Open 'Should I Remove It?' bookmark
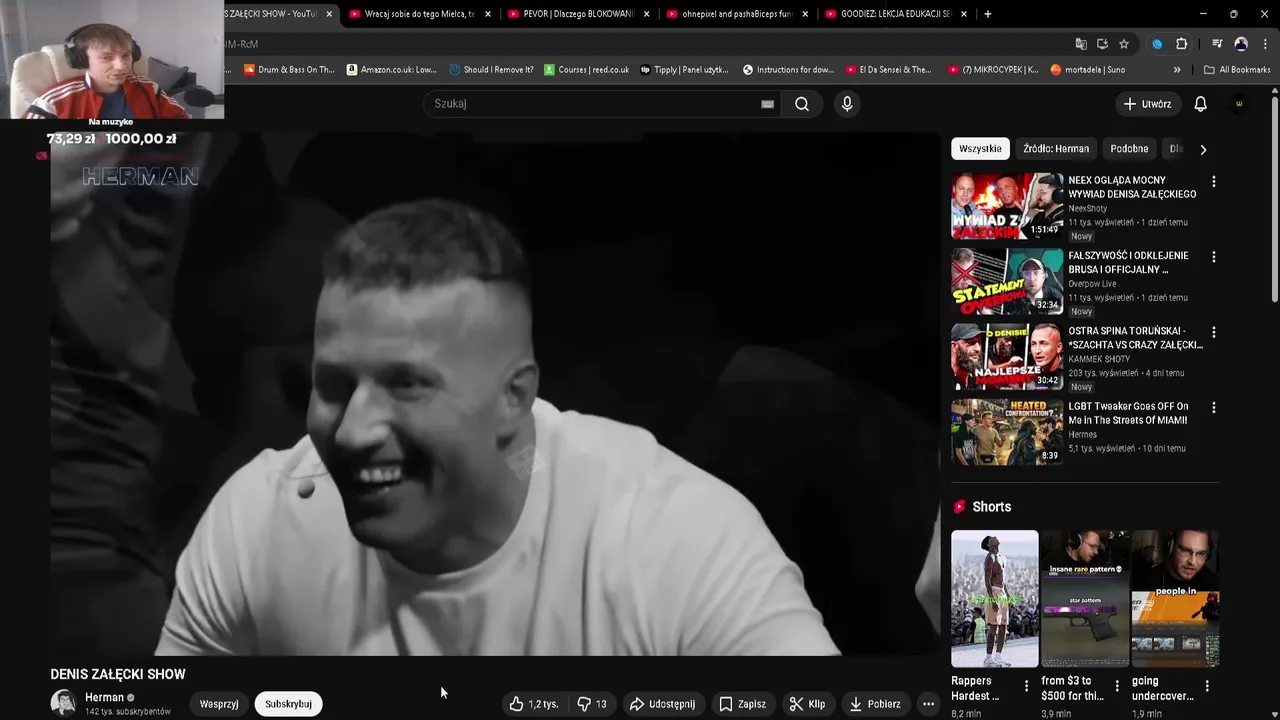The width and height of the screenshot is (1280, 720). pyautogui.click(x=491, y=70)
